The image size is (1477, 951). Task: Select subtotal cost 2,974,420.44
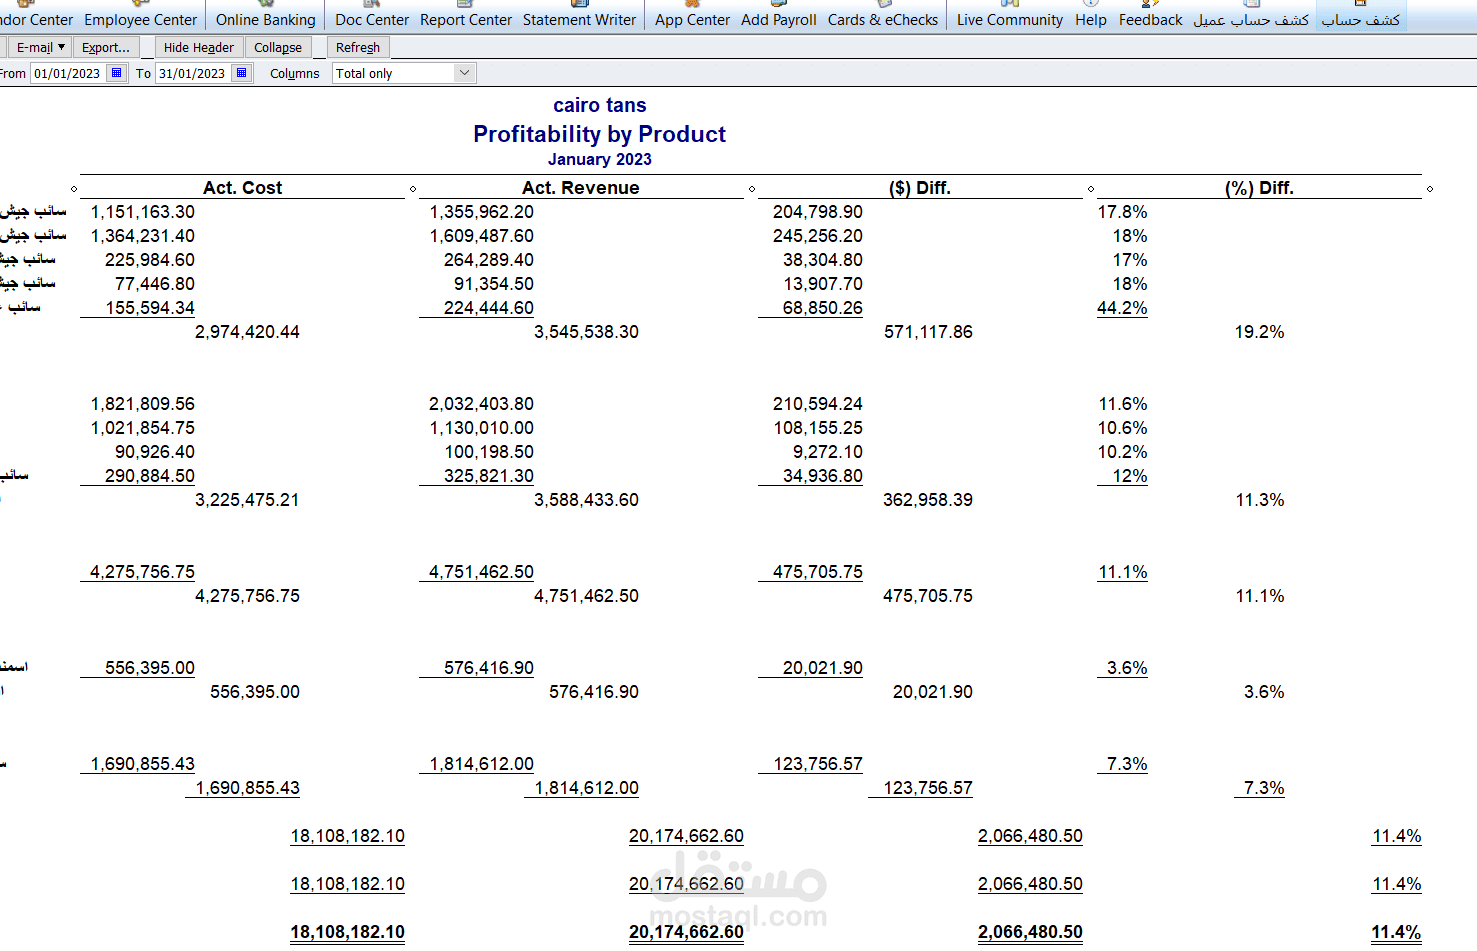click(247, 332)
